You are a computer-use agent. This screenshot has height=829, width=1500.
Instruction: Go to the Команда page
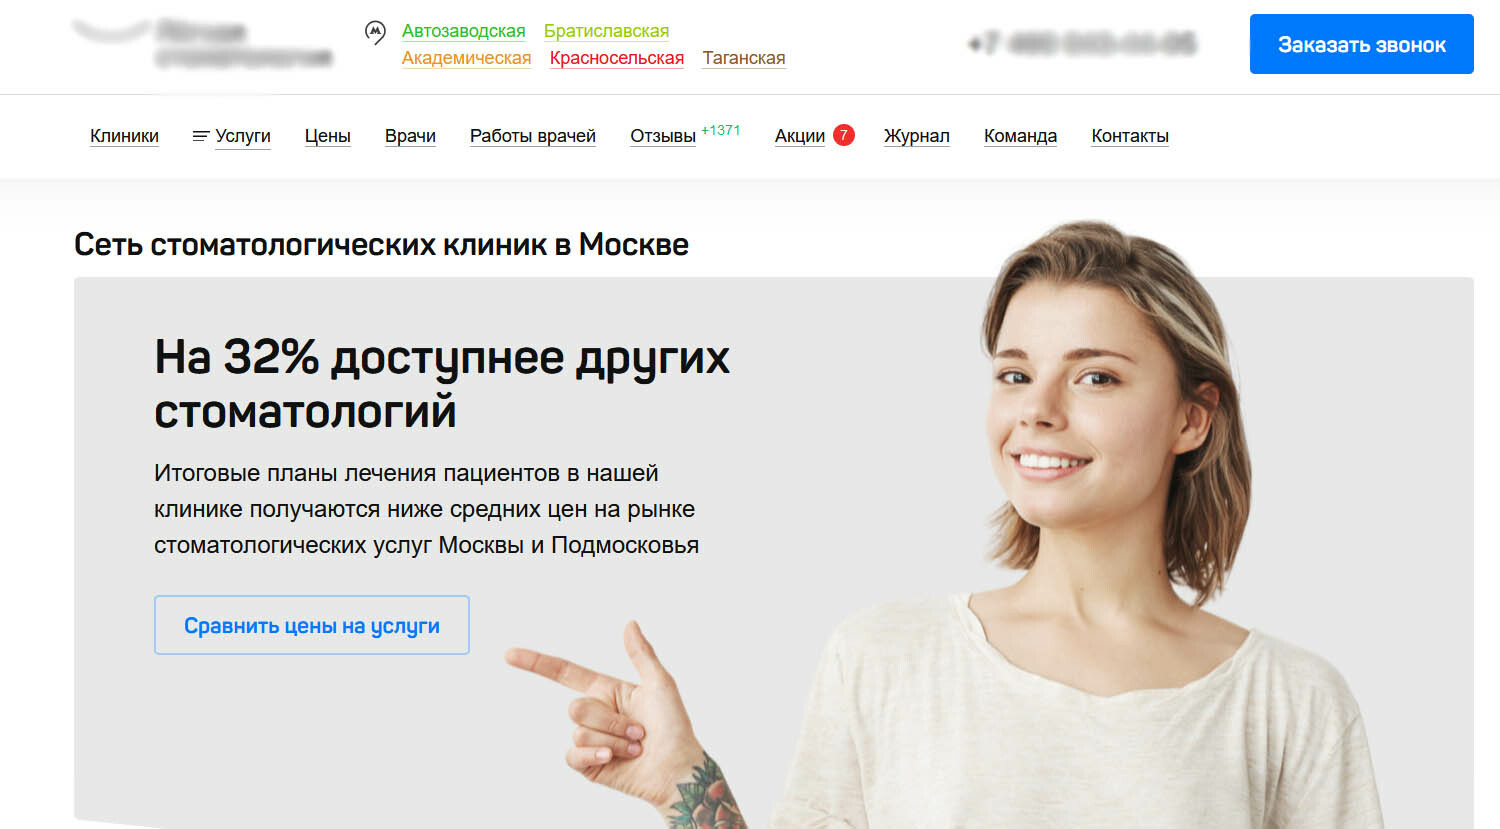1020,136
